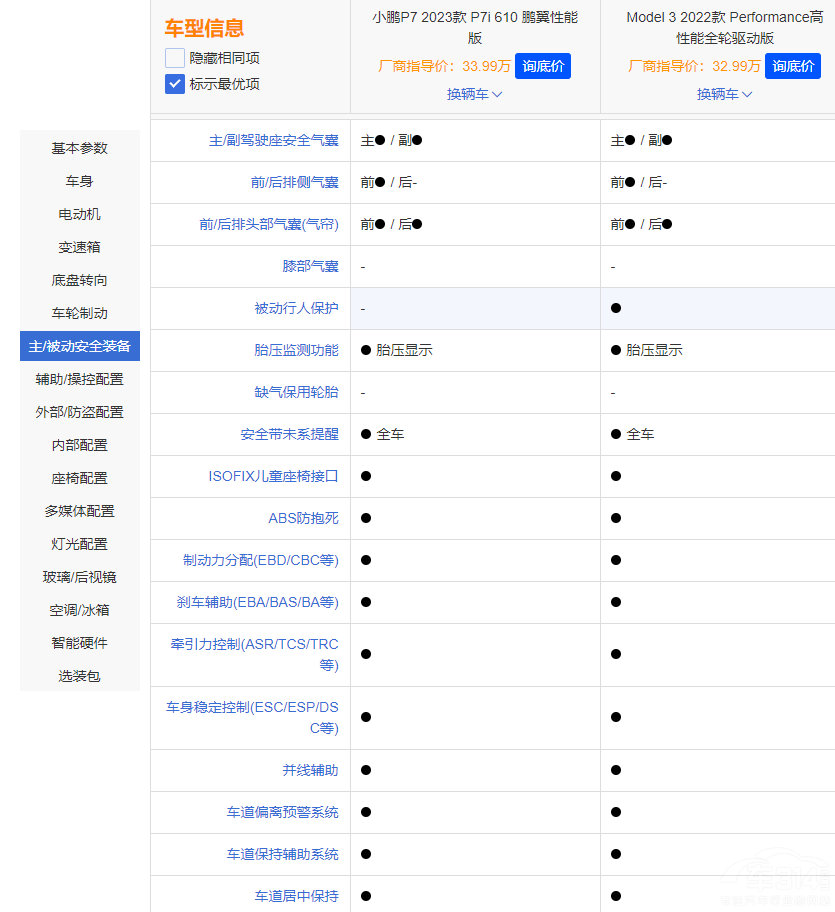This screenshot has height=912, width=835.
Task: Switch to the 基本参数 section
Action: coord(79,148)
